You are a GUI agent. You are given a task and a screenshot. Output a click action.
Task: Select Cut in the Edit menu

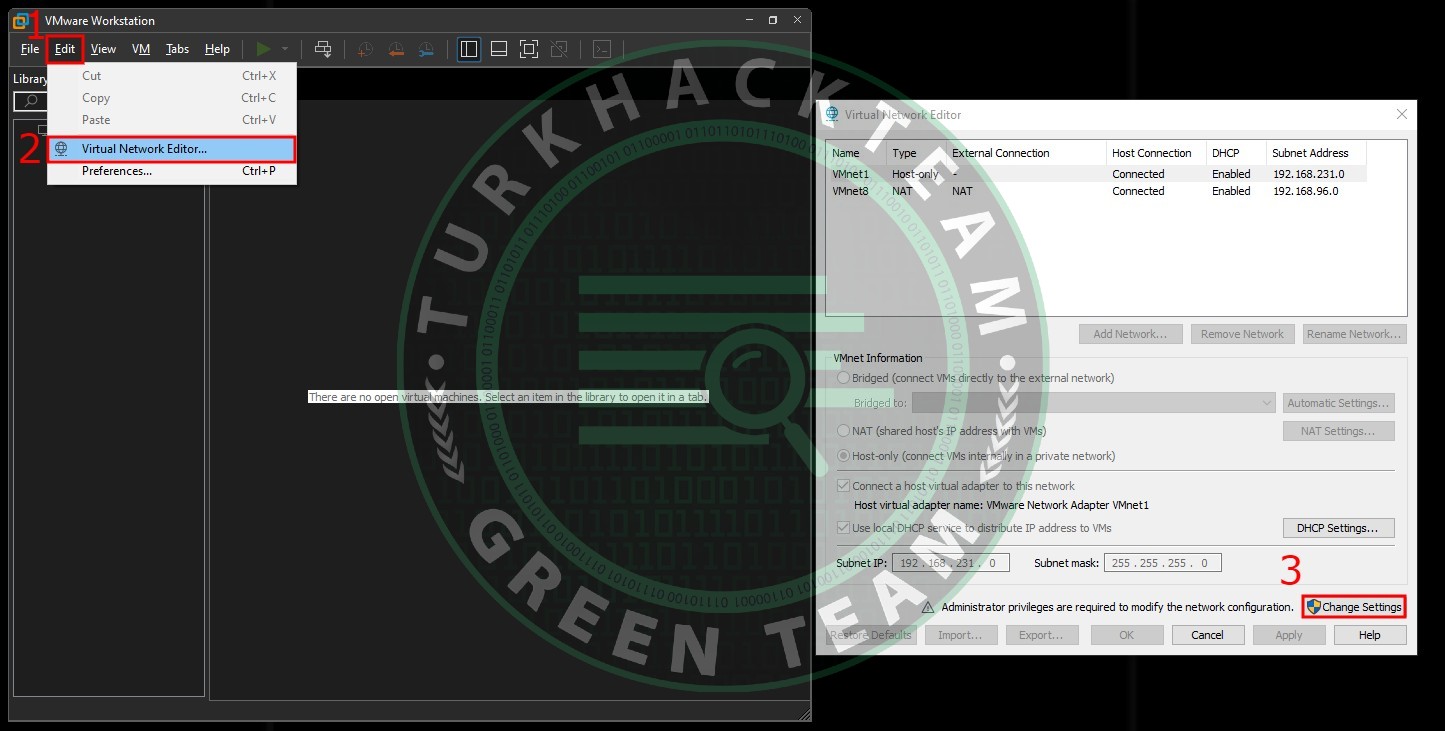pos(172,76)
